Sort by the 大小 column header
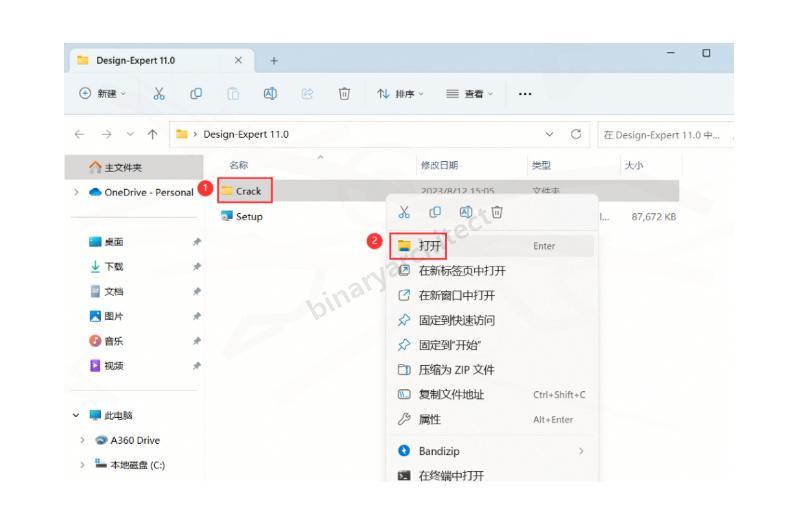Viewport: 799px width, 525px height. point(634,165)
